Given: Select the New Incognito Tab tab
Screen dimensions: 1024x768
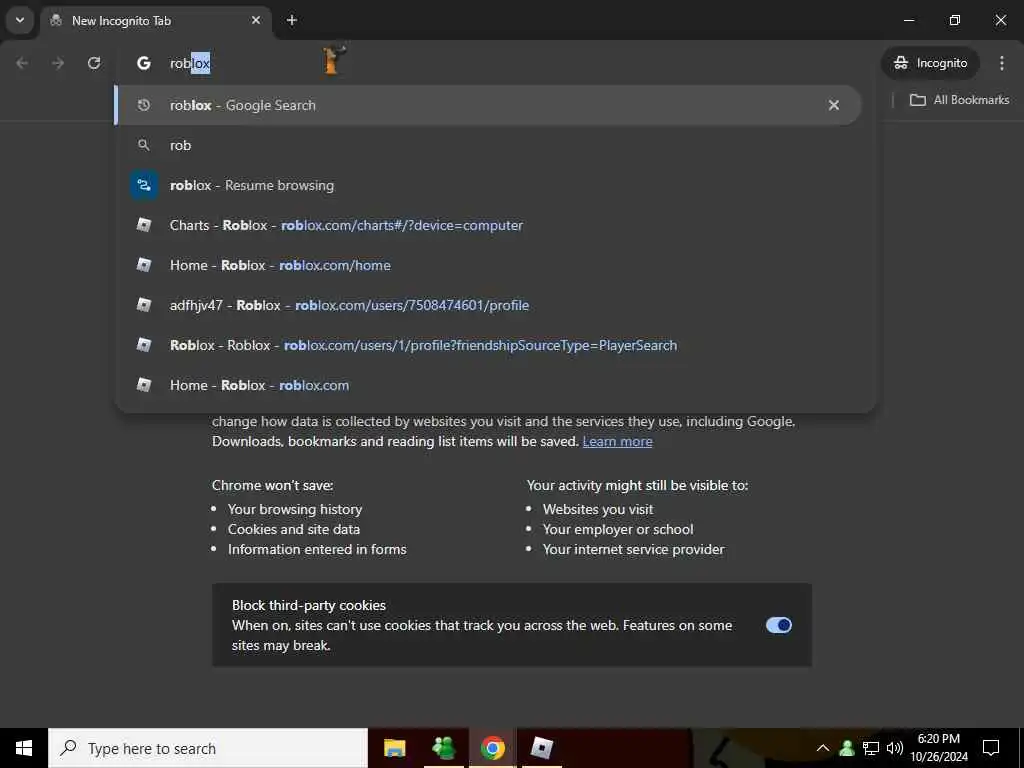Looking at the screenshot, I should tap(155, 21).
